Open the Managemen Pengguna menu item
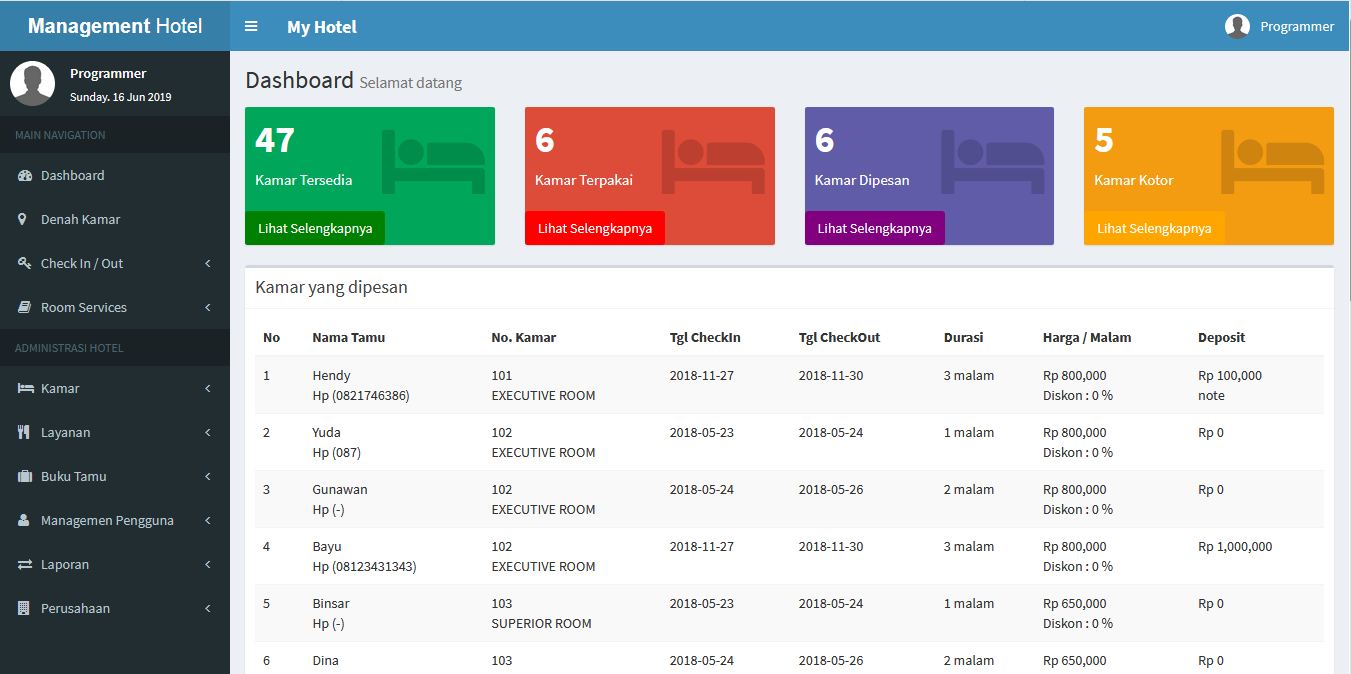Image resolution: width=1351 pixels, height=674 pixels. pyautogui.click(x=107, y=521)
